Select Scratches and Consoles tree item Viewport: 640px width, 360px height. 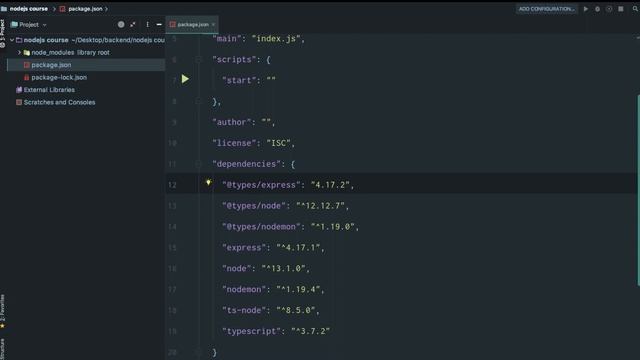59,102
